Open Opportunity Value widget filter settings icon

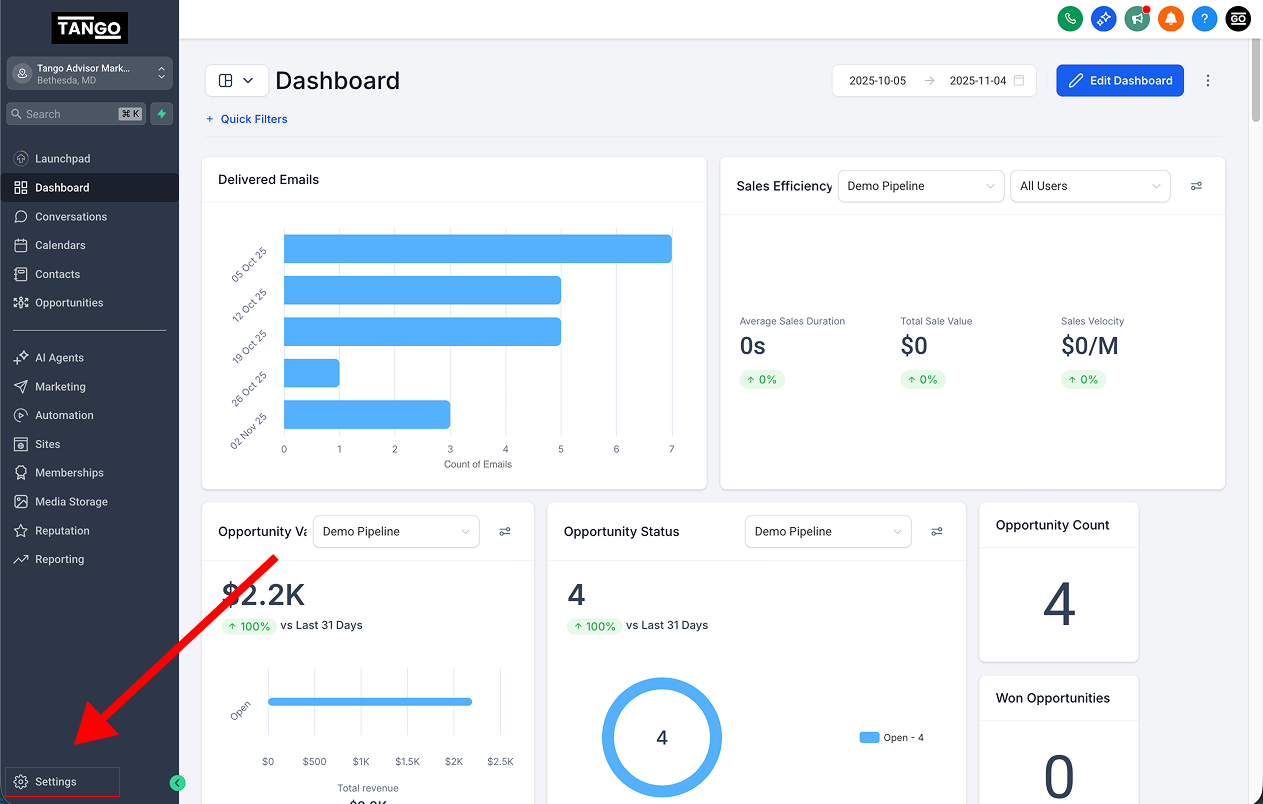point(505,532)
